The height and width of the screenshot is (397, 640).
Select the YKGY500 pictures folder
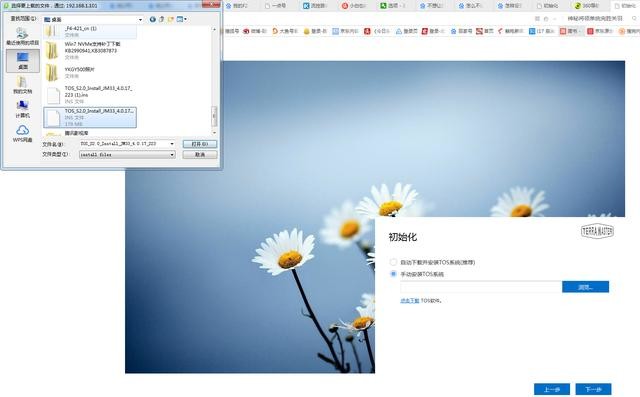[x=90, y=73]
